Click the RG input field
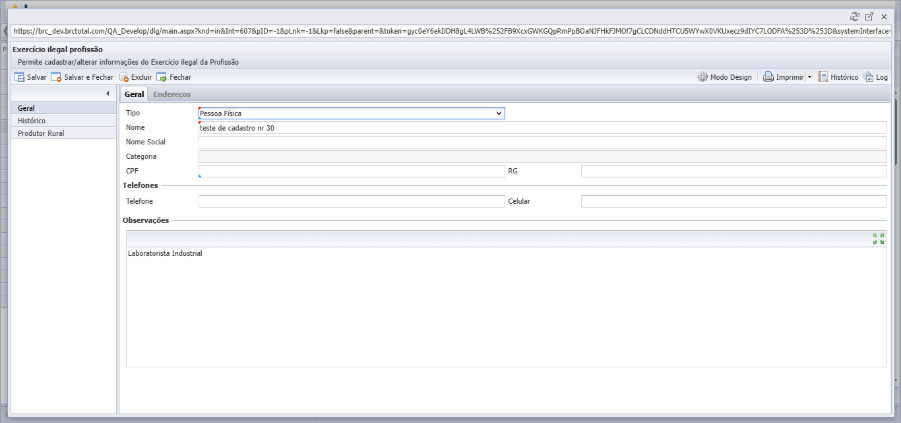 coord(734,171)
